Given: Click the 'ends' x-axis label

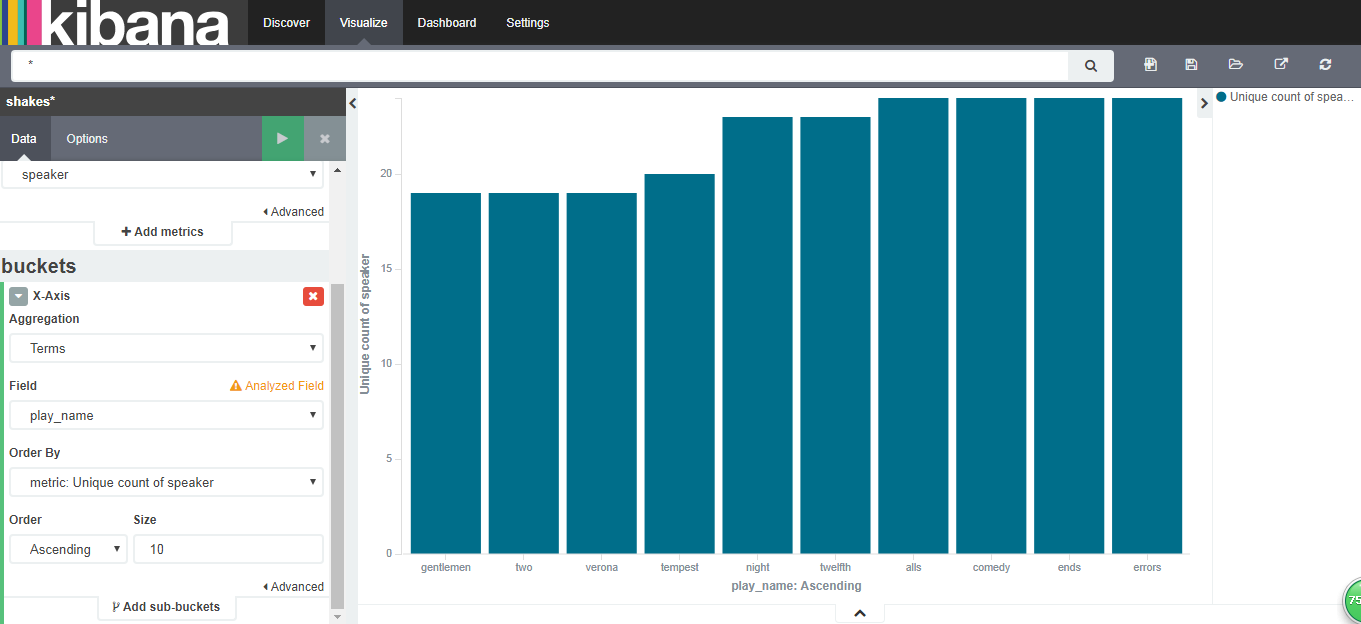Looking at the screenshot, I should point(1069,568).
